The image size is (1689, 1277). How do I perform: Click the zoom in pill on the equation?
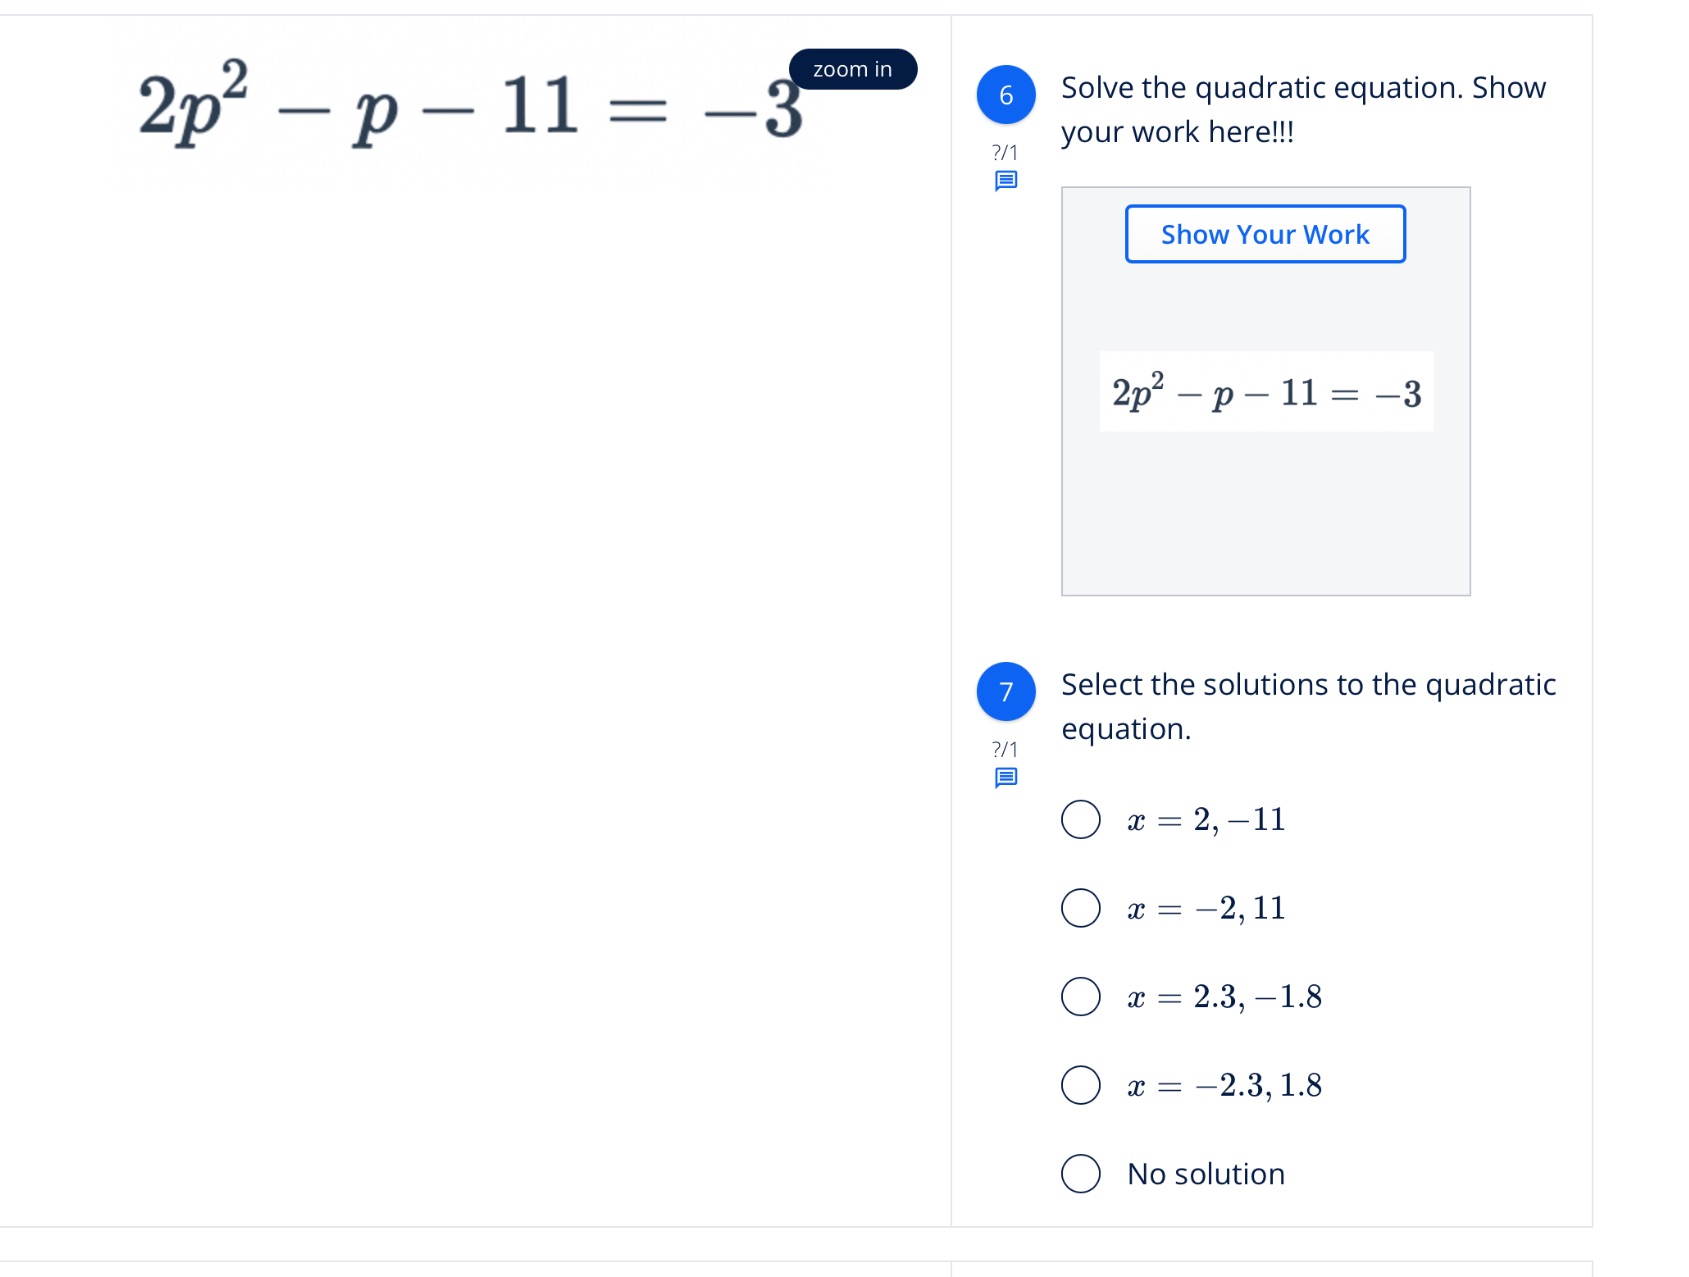[851, 69]
